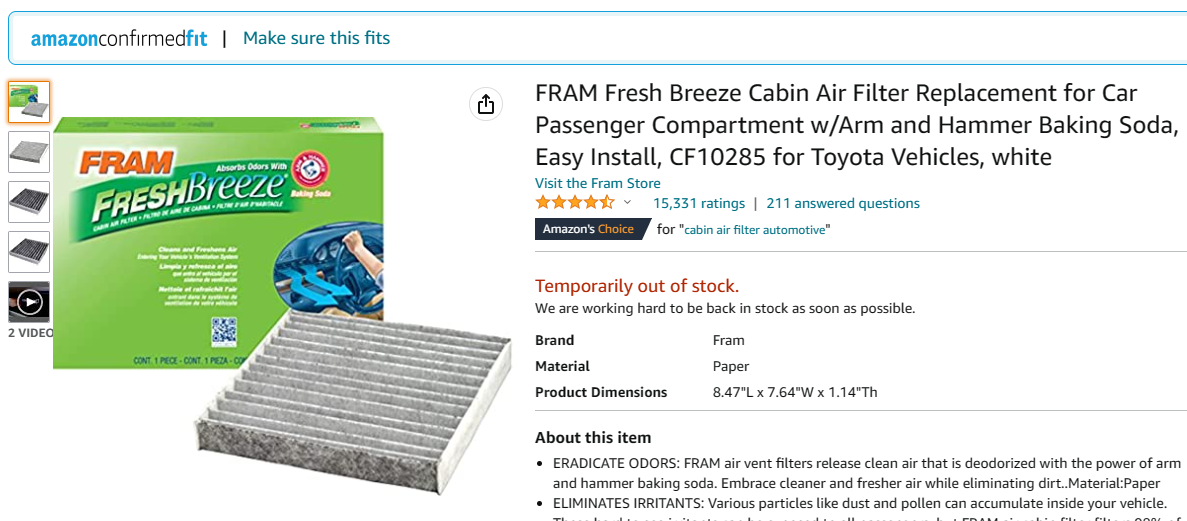This screenshot has height=521, width=1187.
Task: Click the "Temporarily out of stock" message
Action: tap(637, 286)
